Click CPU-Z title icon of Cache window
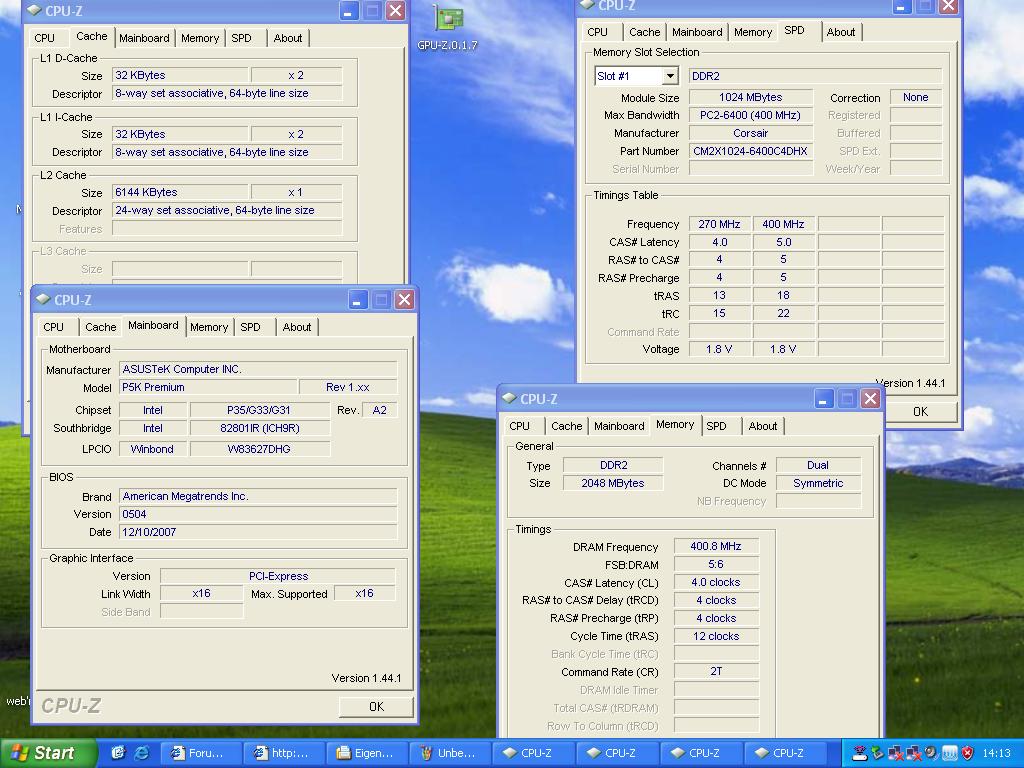Image resolution: width=1024 pixels, height=768 pixels. [34, 10]
